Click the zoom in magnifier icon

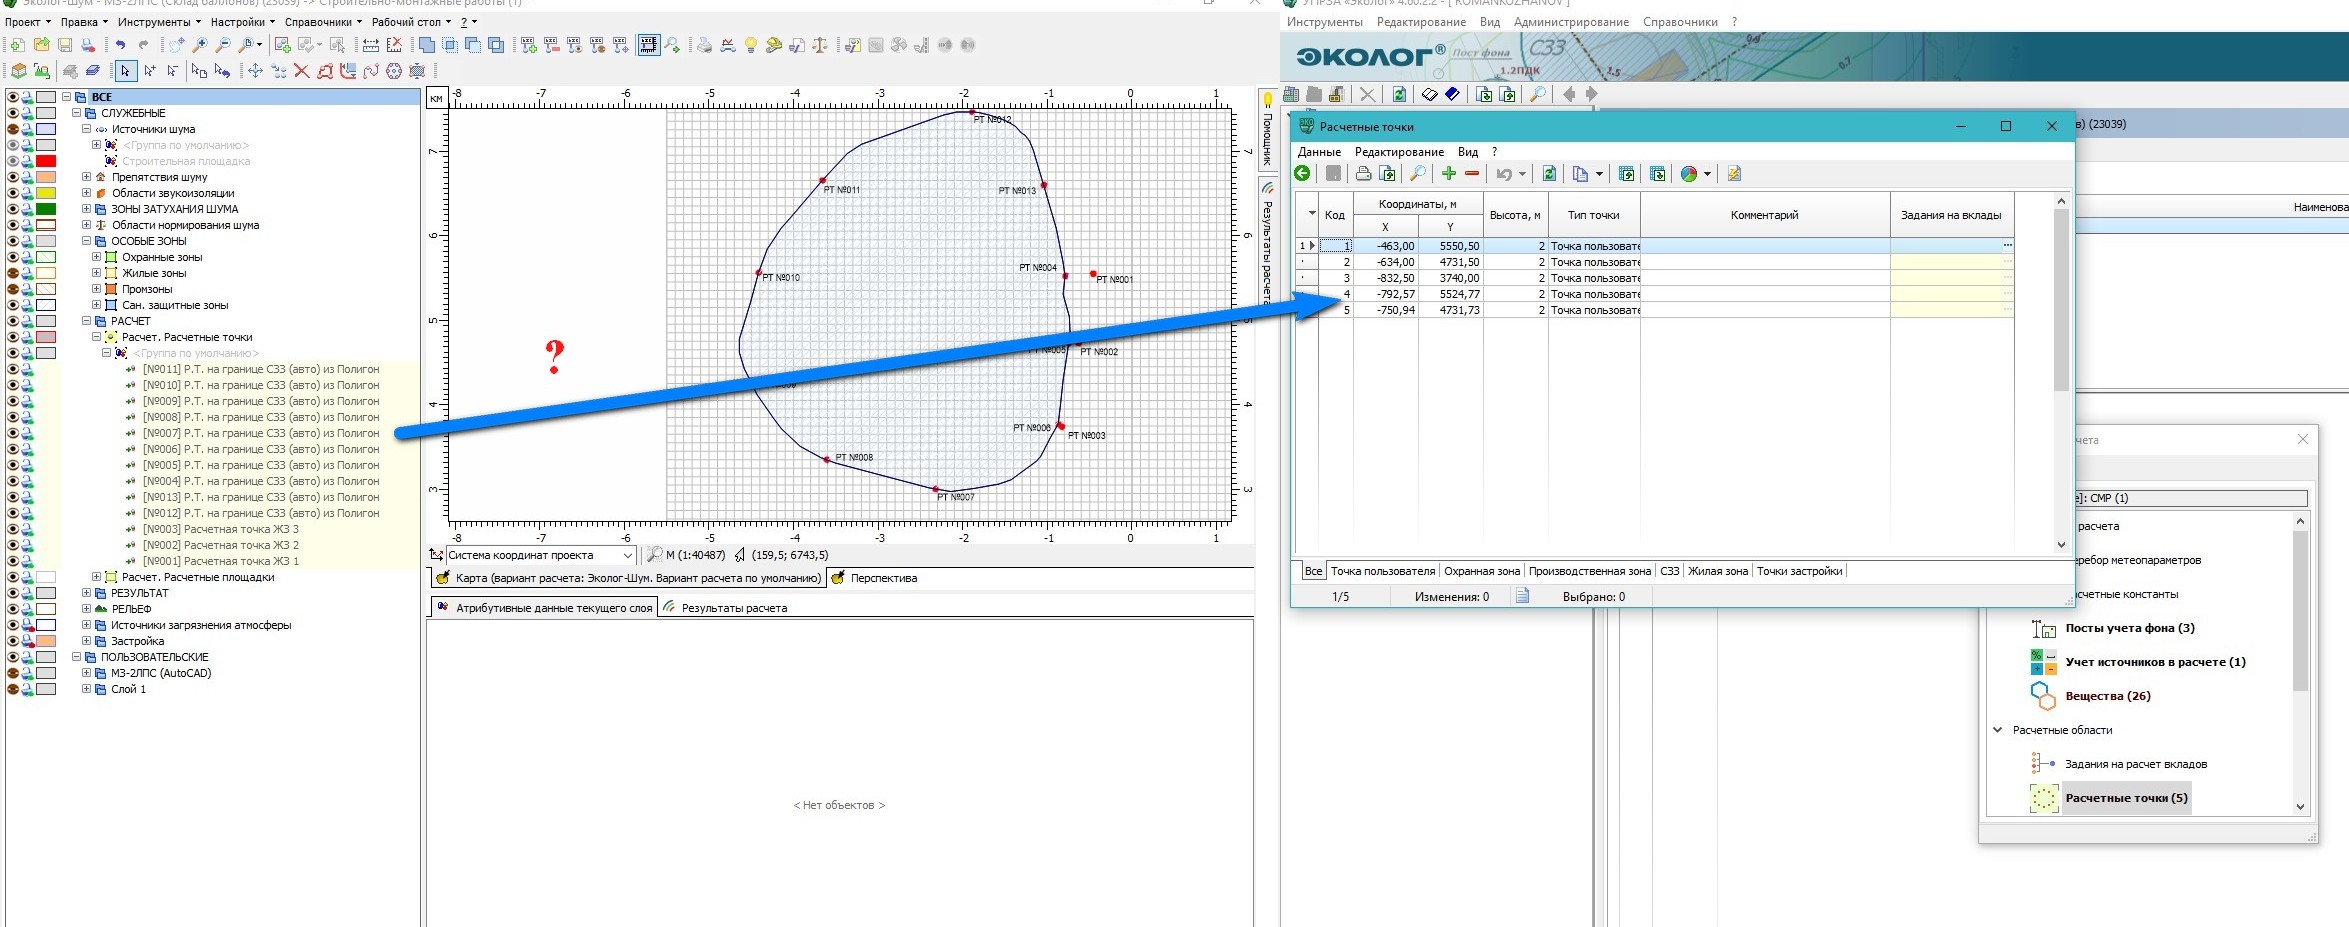point(200,45)
